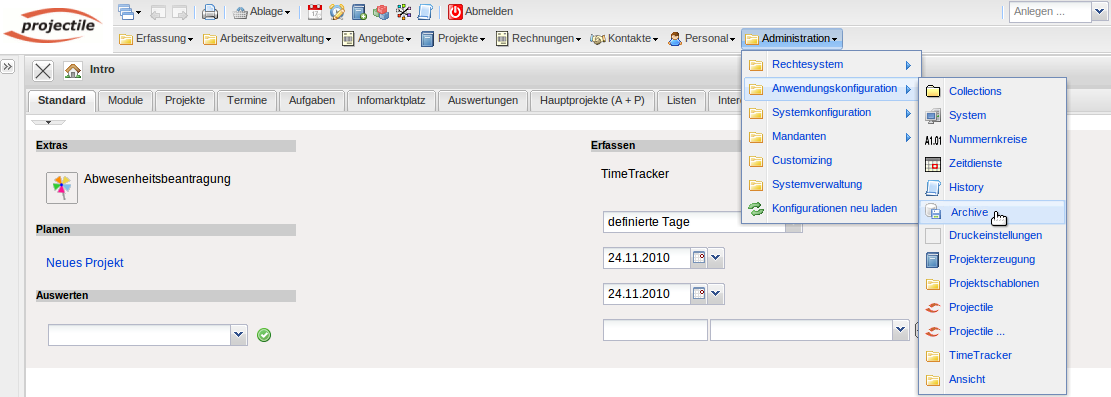The width and height of the screenshot is (1111, 397).
Task: Collapse the Administration menu
Action: (792, 39)
